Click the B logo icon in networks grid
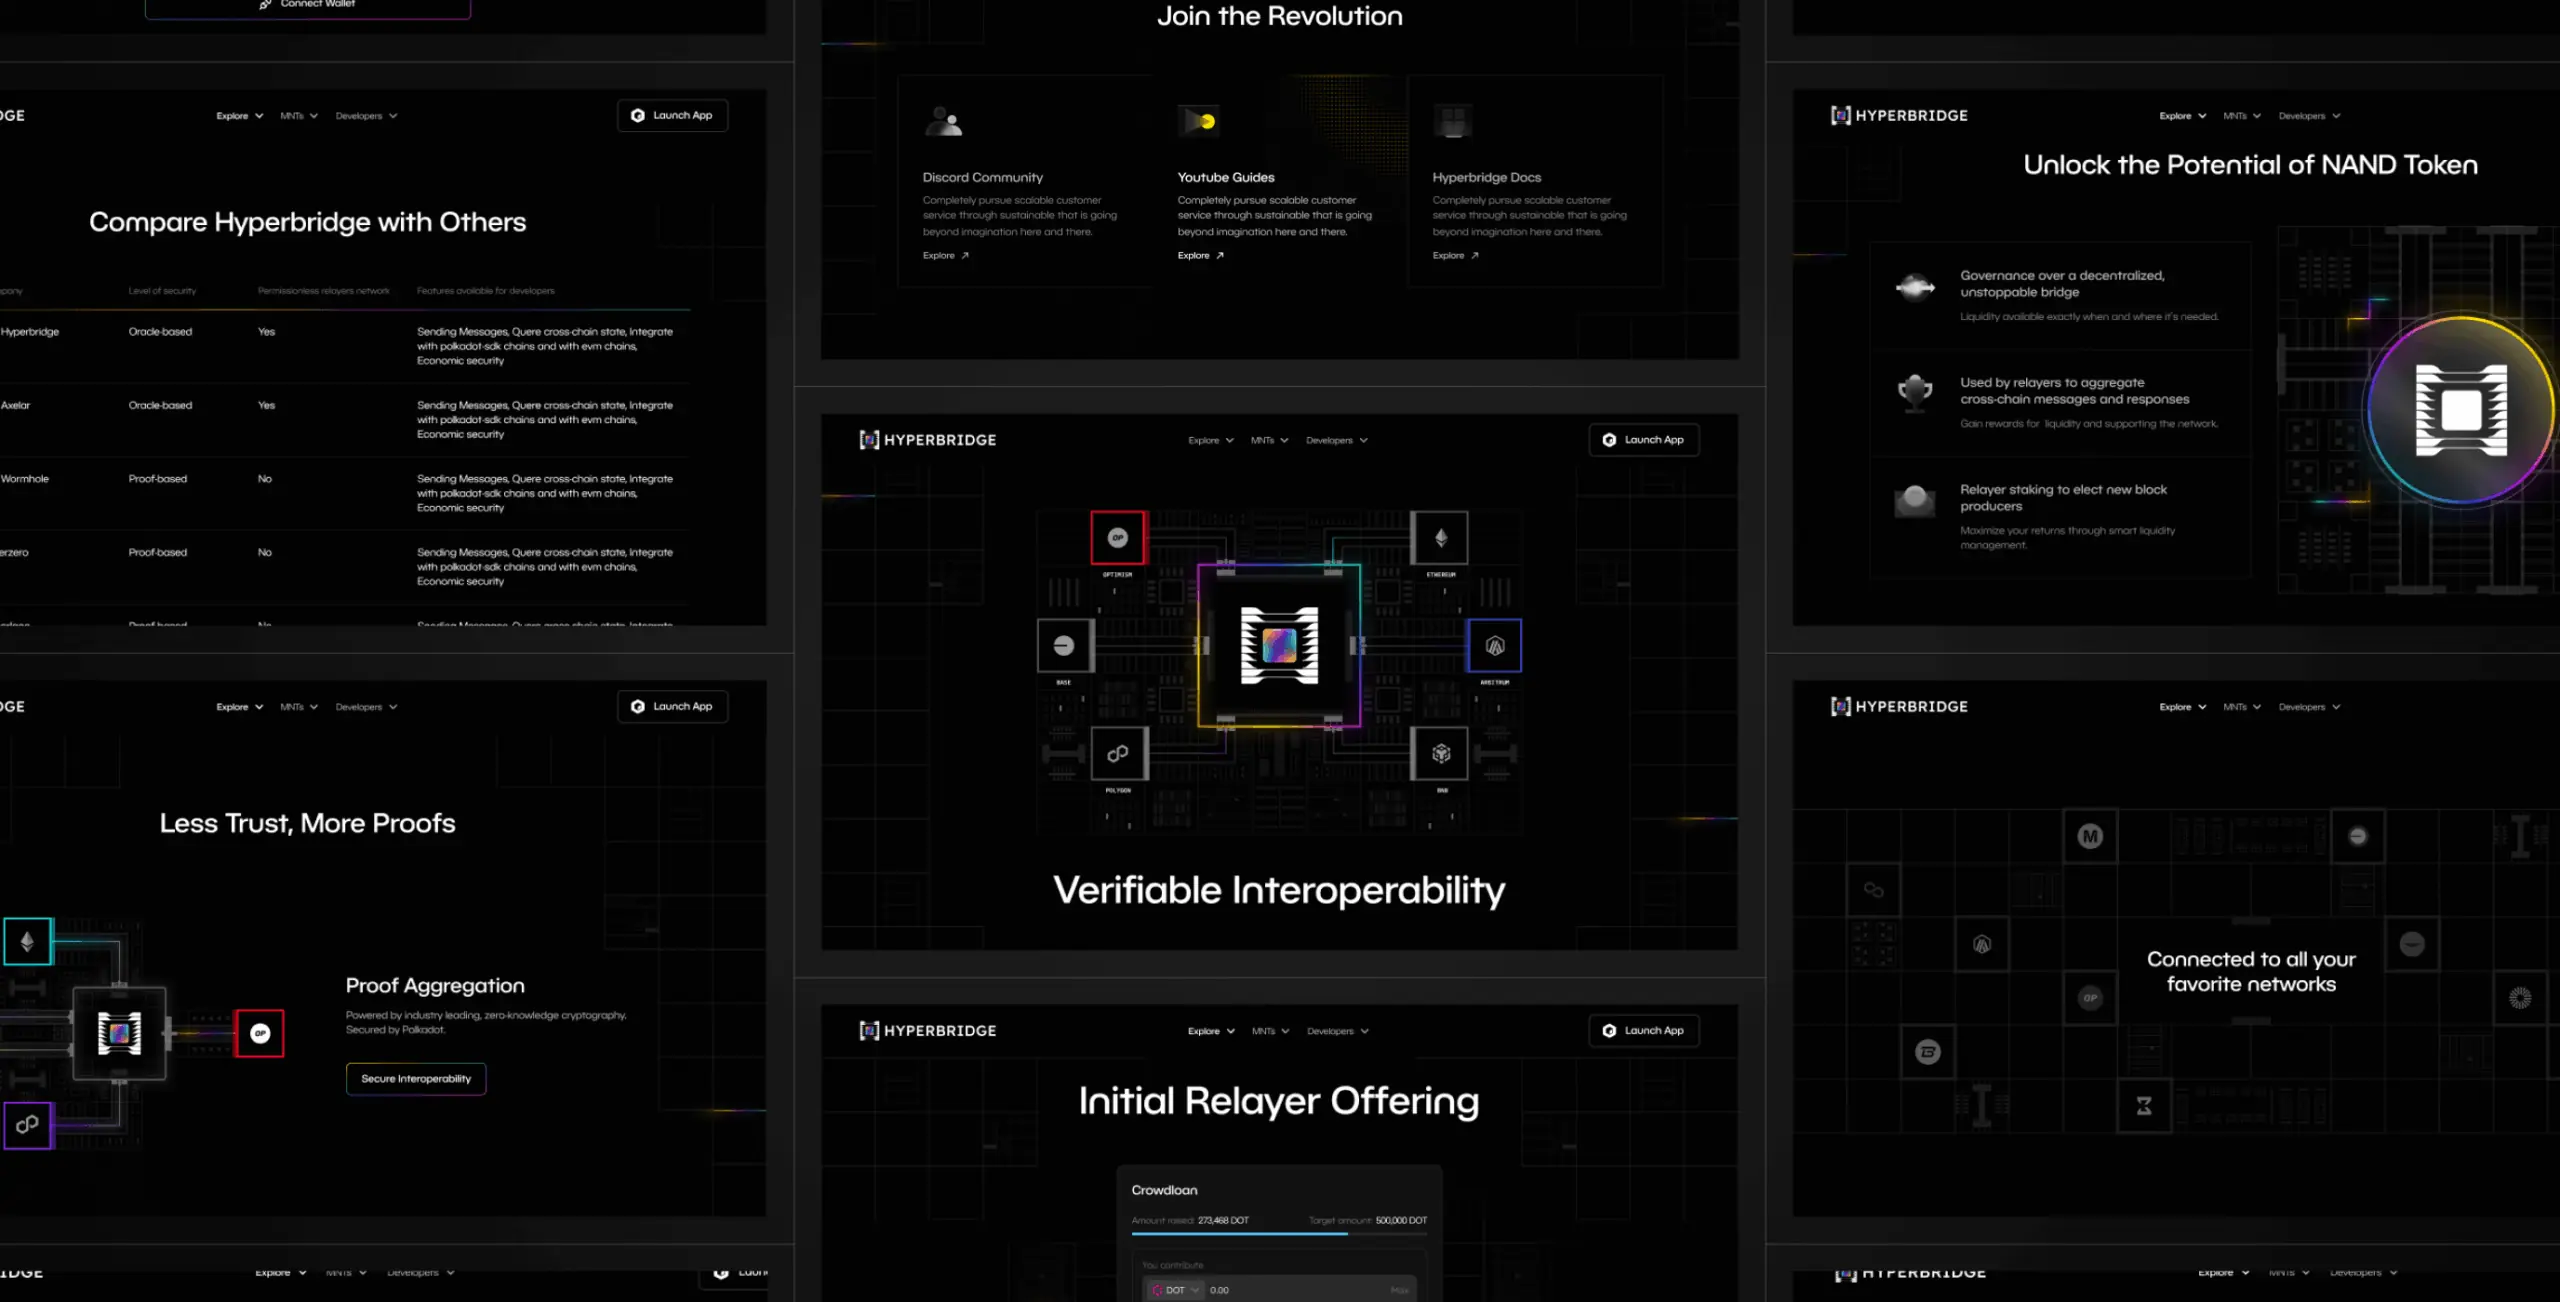This screenshot has width=2560, height=1302. pos(1928,1052)
